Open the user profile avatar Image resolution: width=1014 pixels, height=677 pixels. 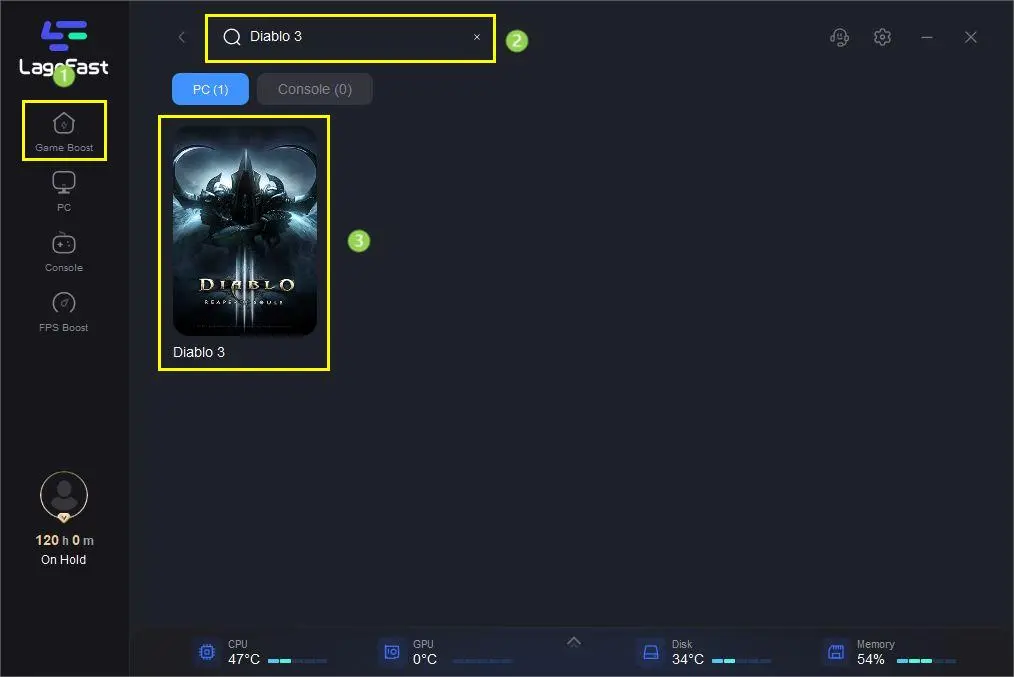[x=64, y=495]
